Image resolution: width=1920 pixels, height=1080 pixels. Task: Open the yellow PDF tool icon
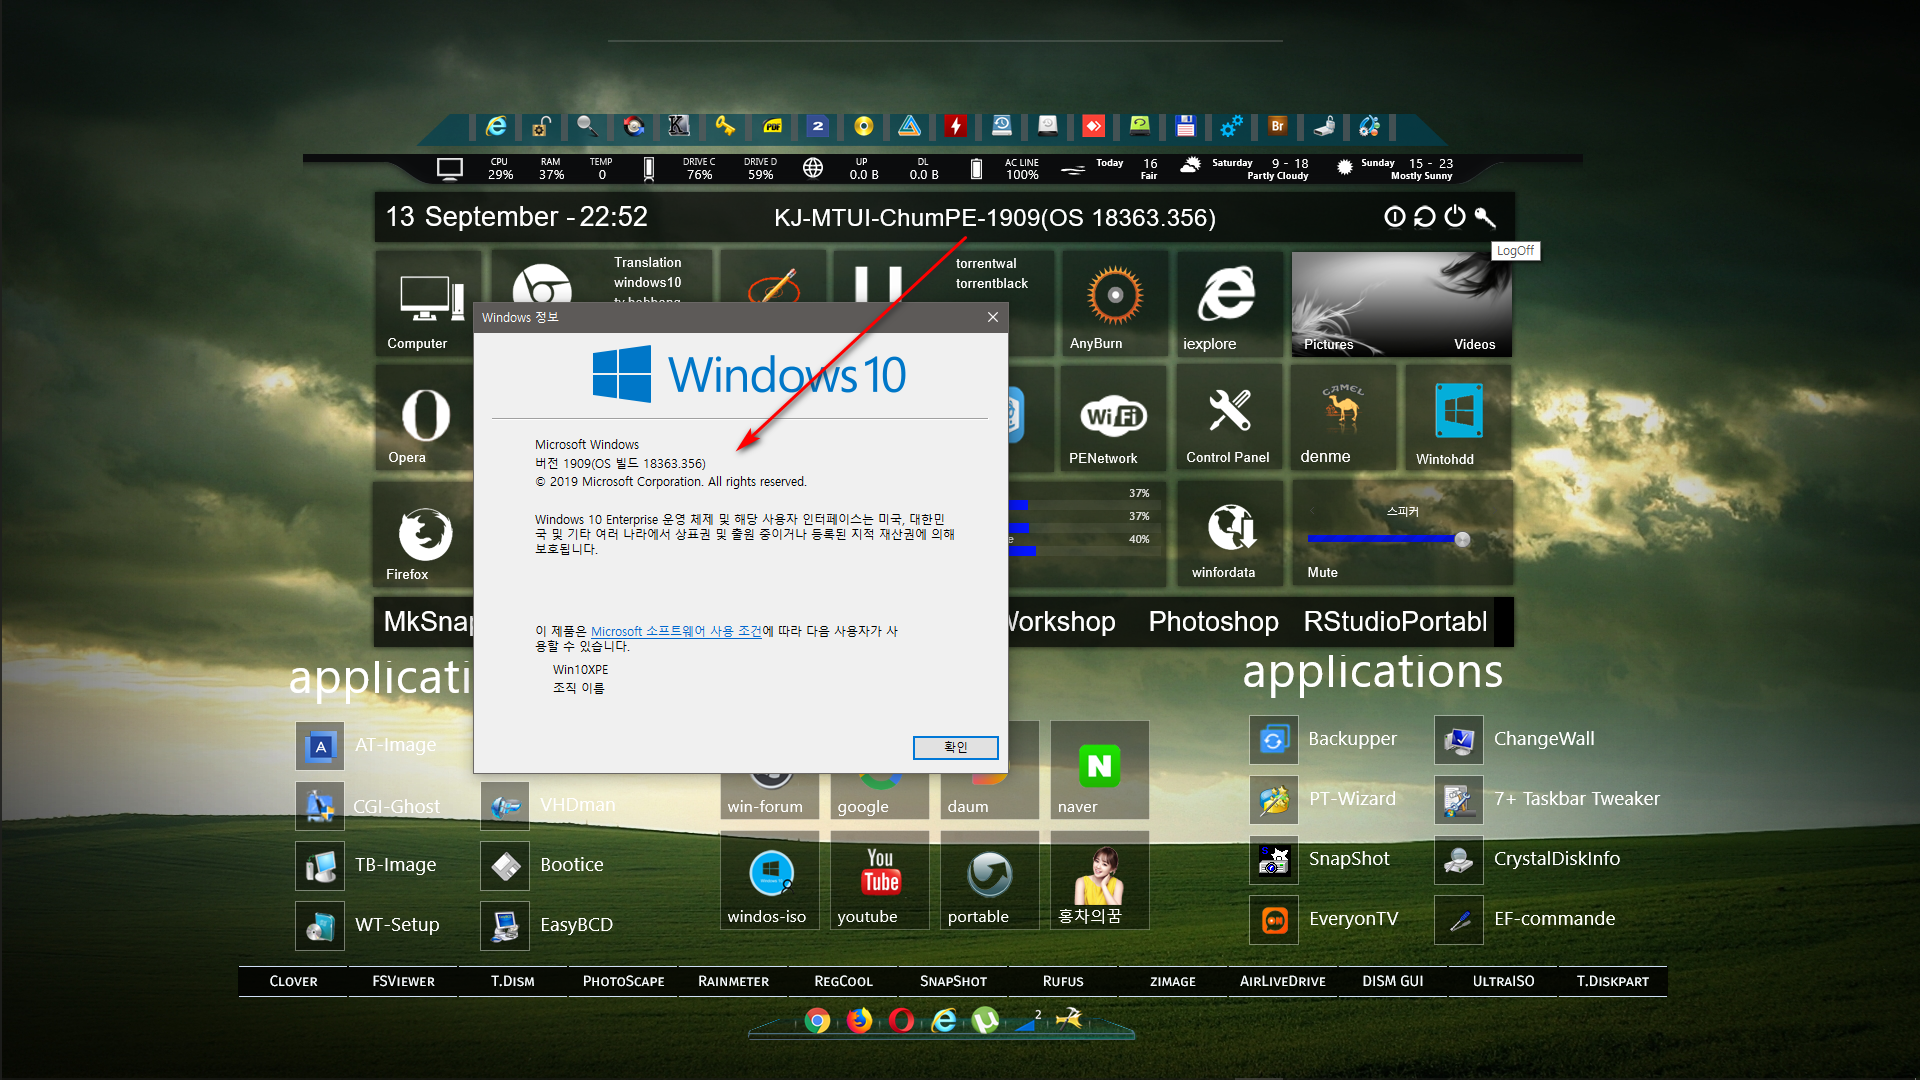pyautogui.click(x=772, y=126)
